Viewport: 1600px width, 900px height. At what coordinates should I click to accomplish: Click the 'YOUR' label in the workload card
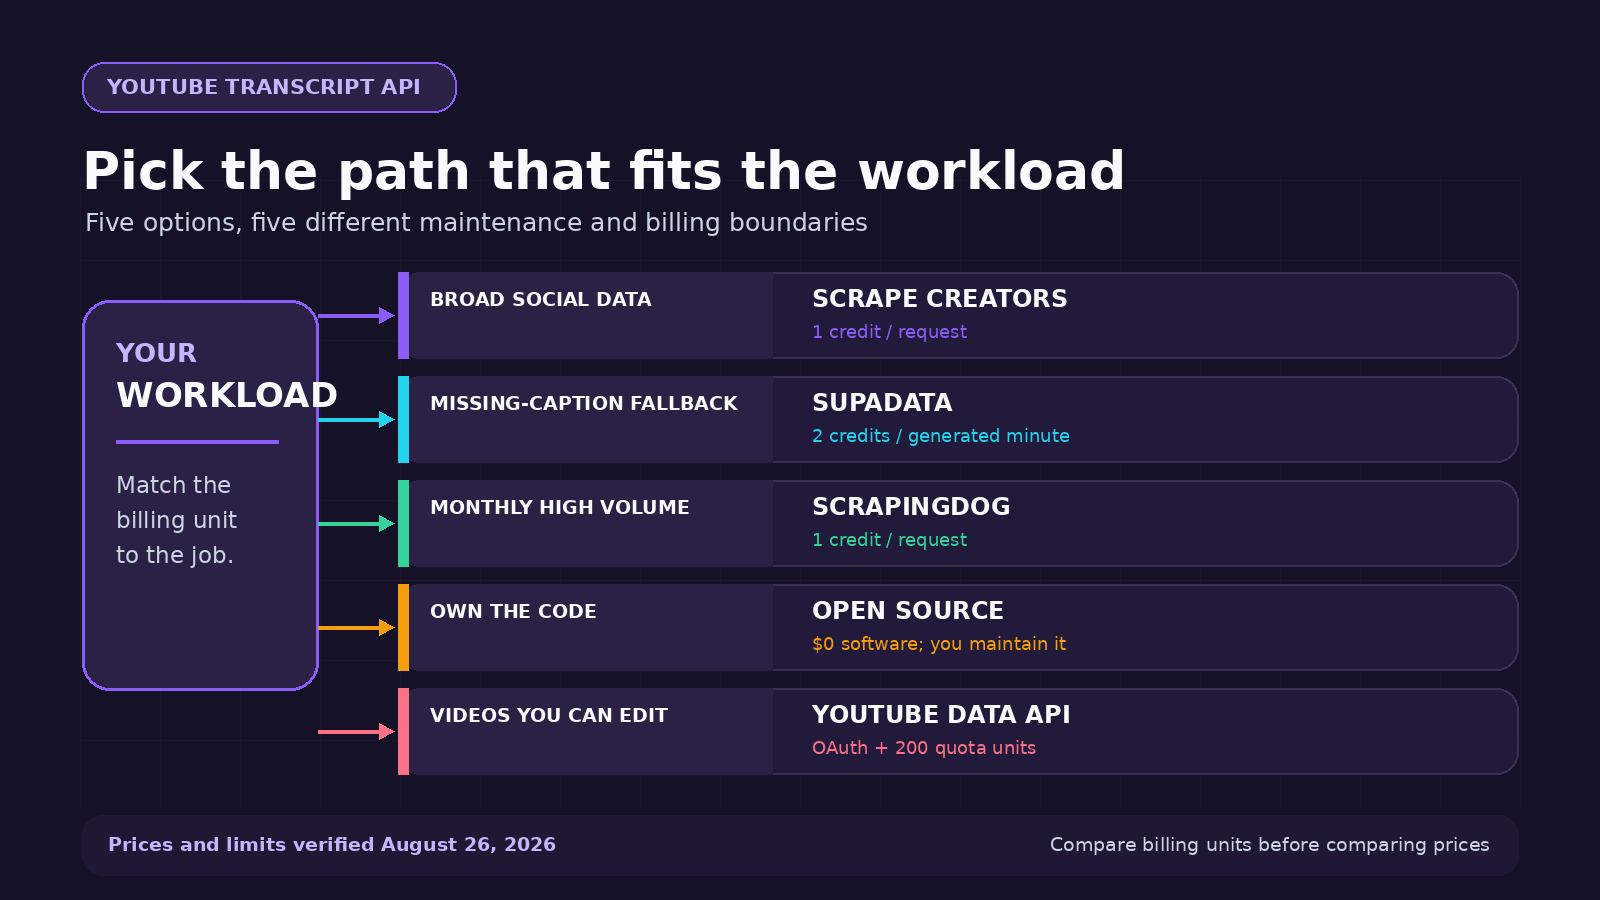[x=156, y=353]
